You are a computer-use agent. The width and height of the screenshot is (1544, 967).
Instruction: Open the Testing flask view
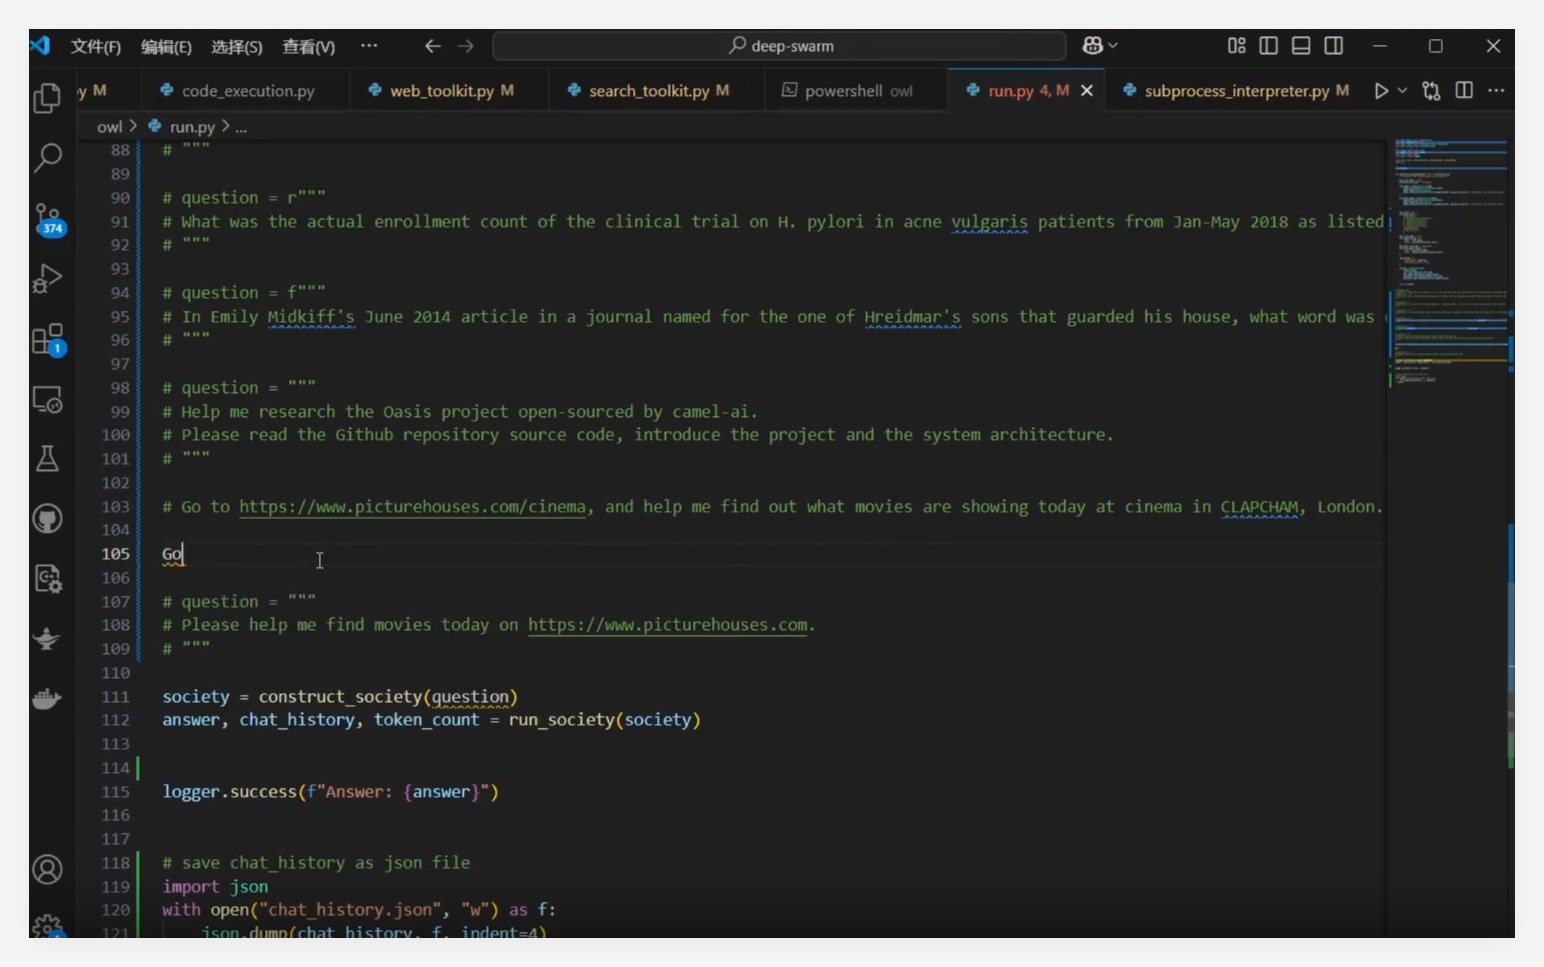pos(47,459)
